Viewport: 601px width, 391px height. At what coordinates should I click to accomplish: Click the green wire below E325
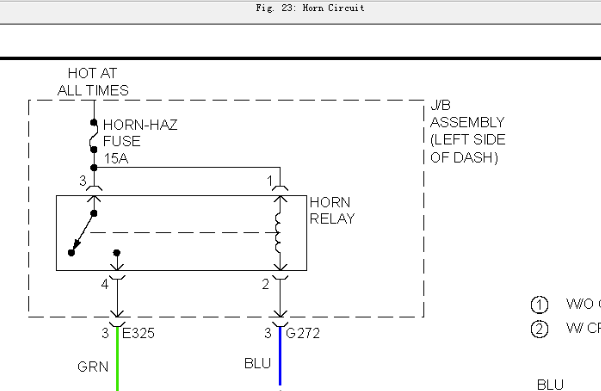[117, 358]
